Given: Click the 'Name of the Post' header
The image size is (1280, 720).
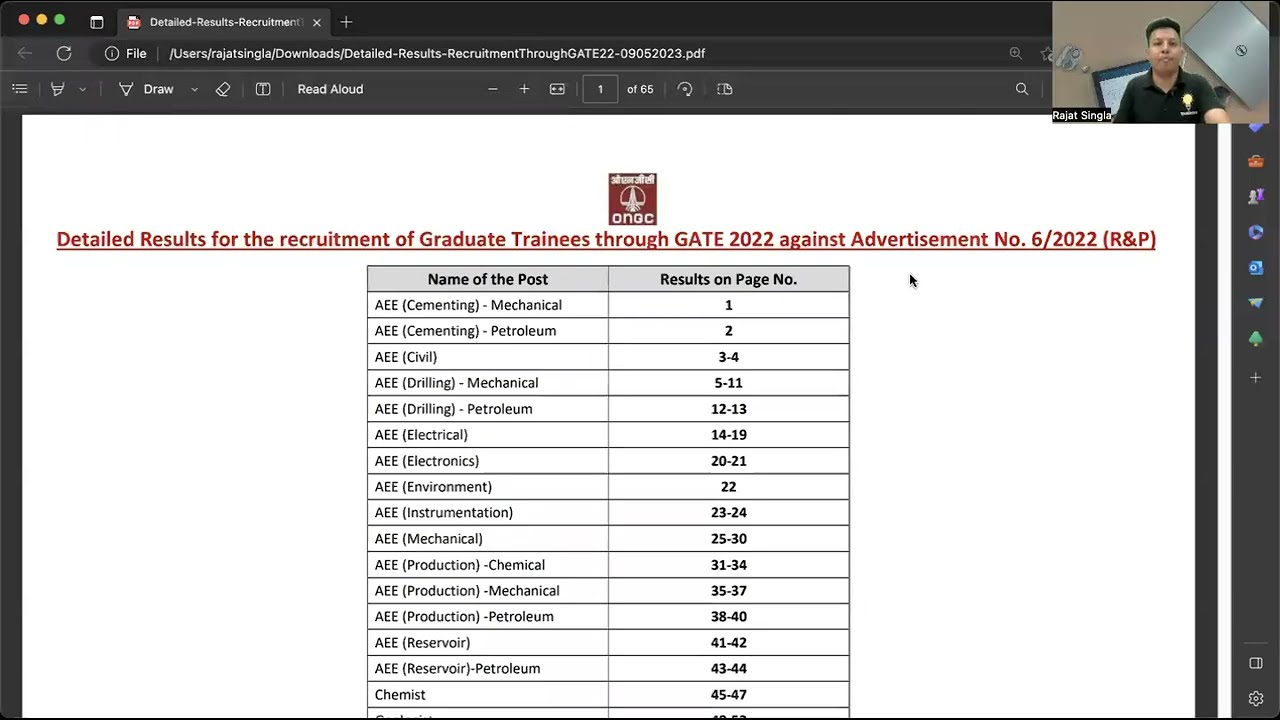Looking at the screenshot, I should tap(488, 279).
